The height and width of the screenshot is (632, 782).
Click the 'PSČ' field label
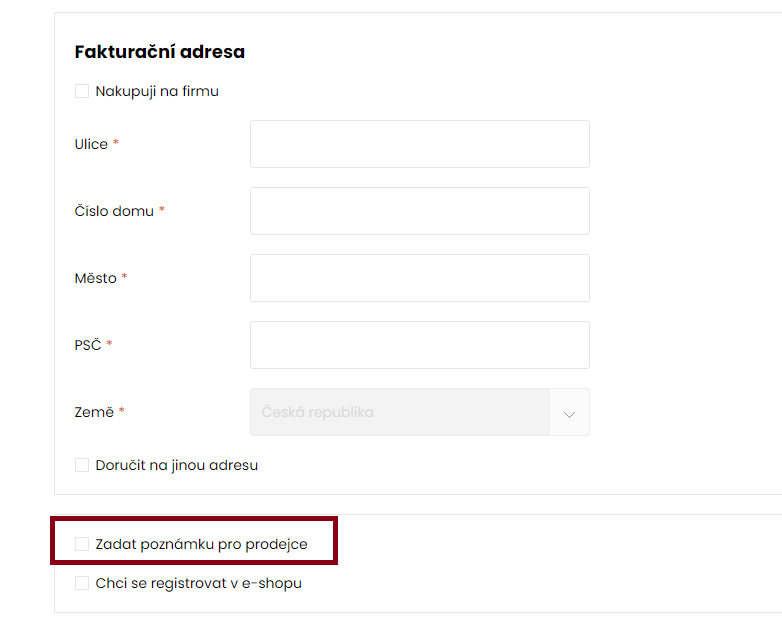[88, 345]
